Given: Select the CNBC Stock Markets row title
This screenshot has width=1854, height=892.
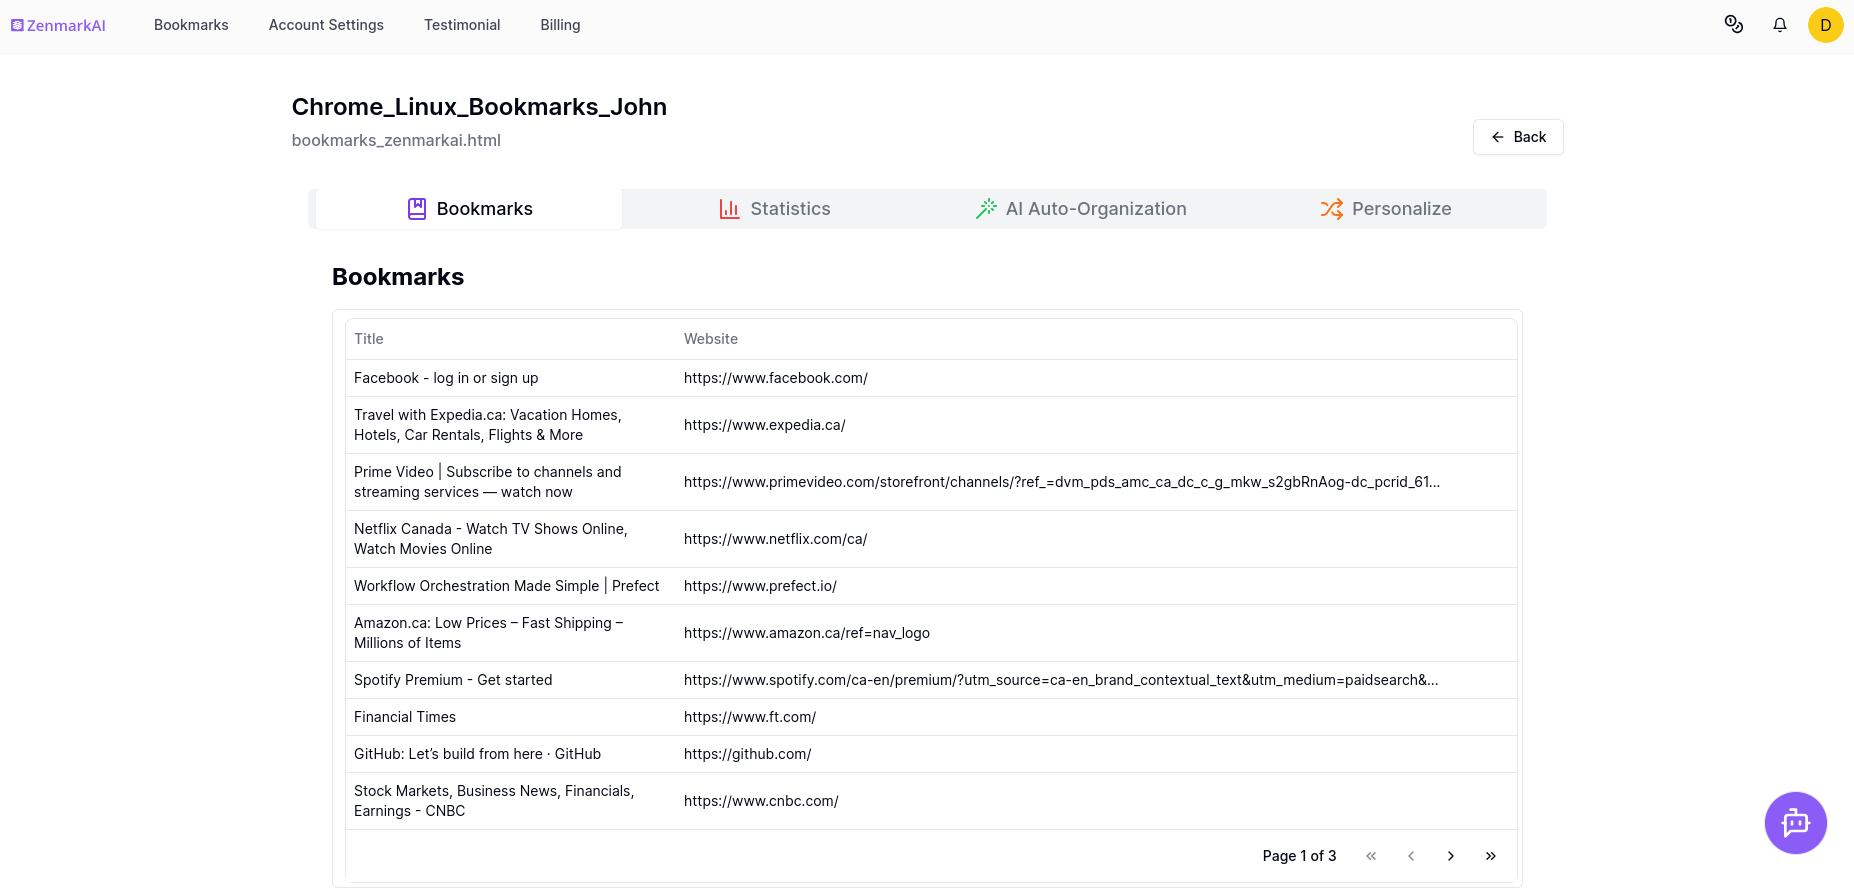Looking at the screenshot, I should point(494,801).
